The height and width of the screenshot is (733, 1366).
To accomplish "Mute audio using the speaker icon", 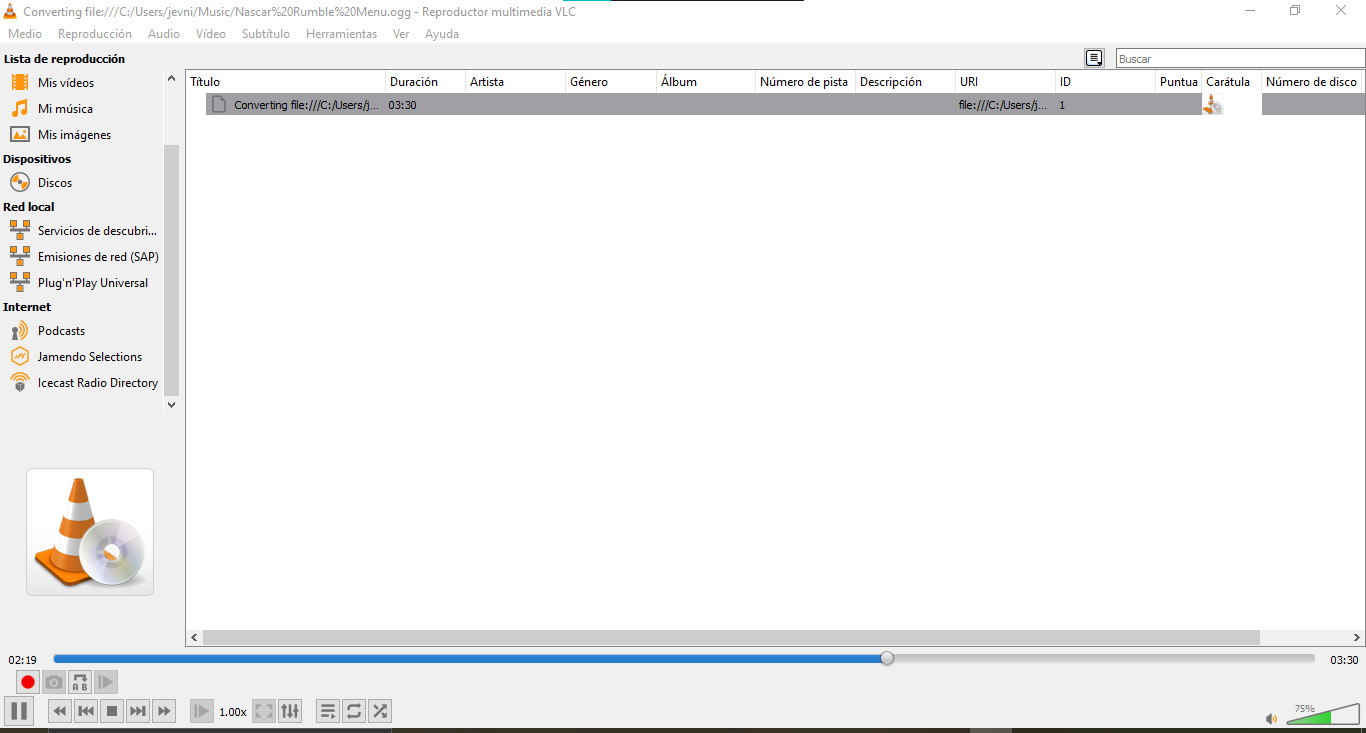I will [1271, 718].
